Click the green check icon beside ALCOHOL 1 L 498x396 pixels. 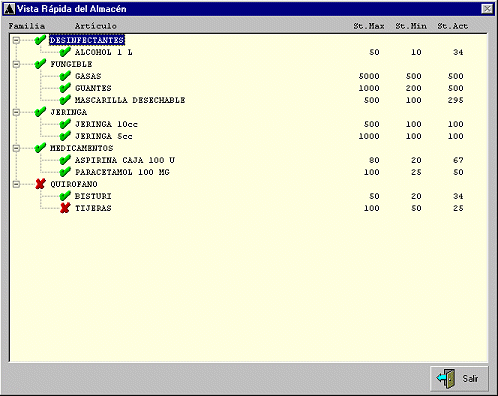coord(65,52)
